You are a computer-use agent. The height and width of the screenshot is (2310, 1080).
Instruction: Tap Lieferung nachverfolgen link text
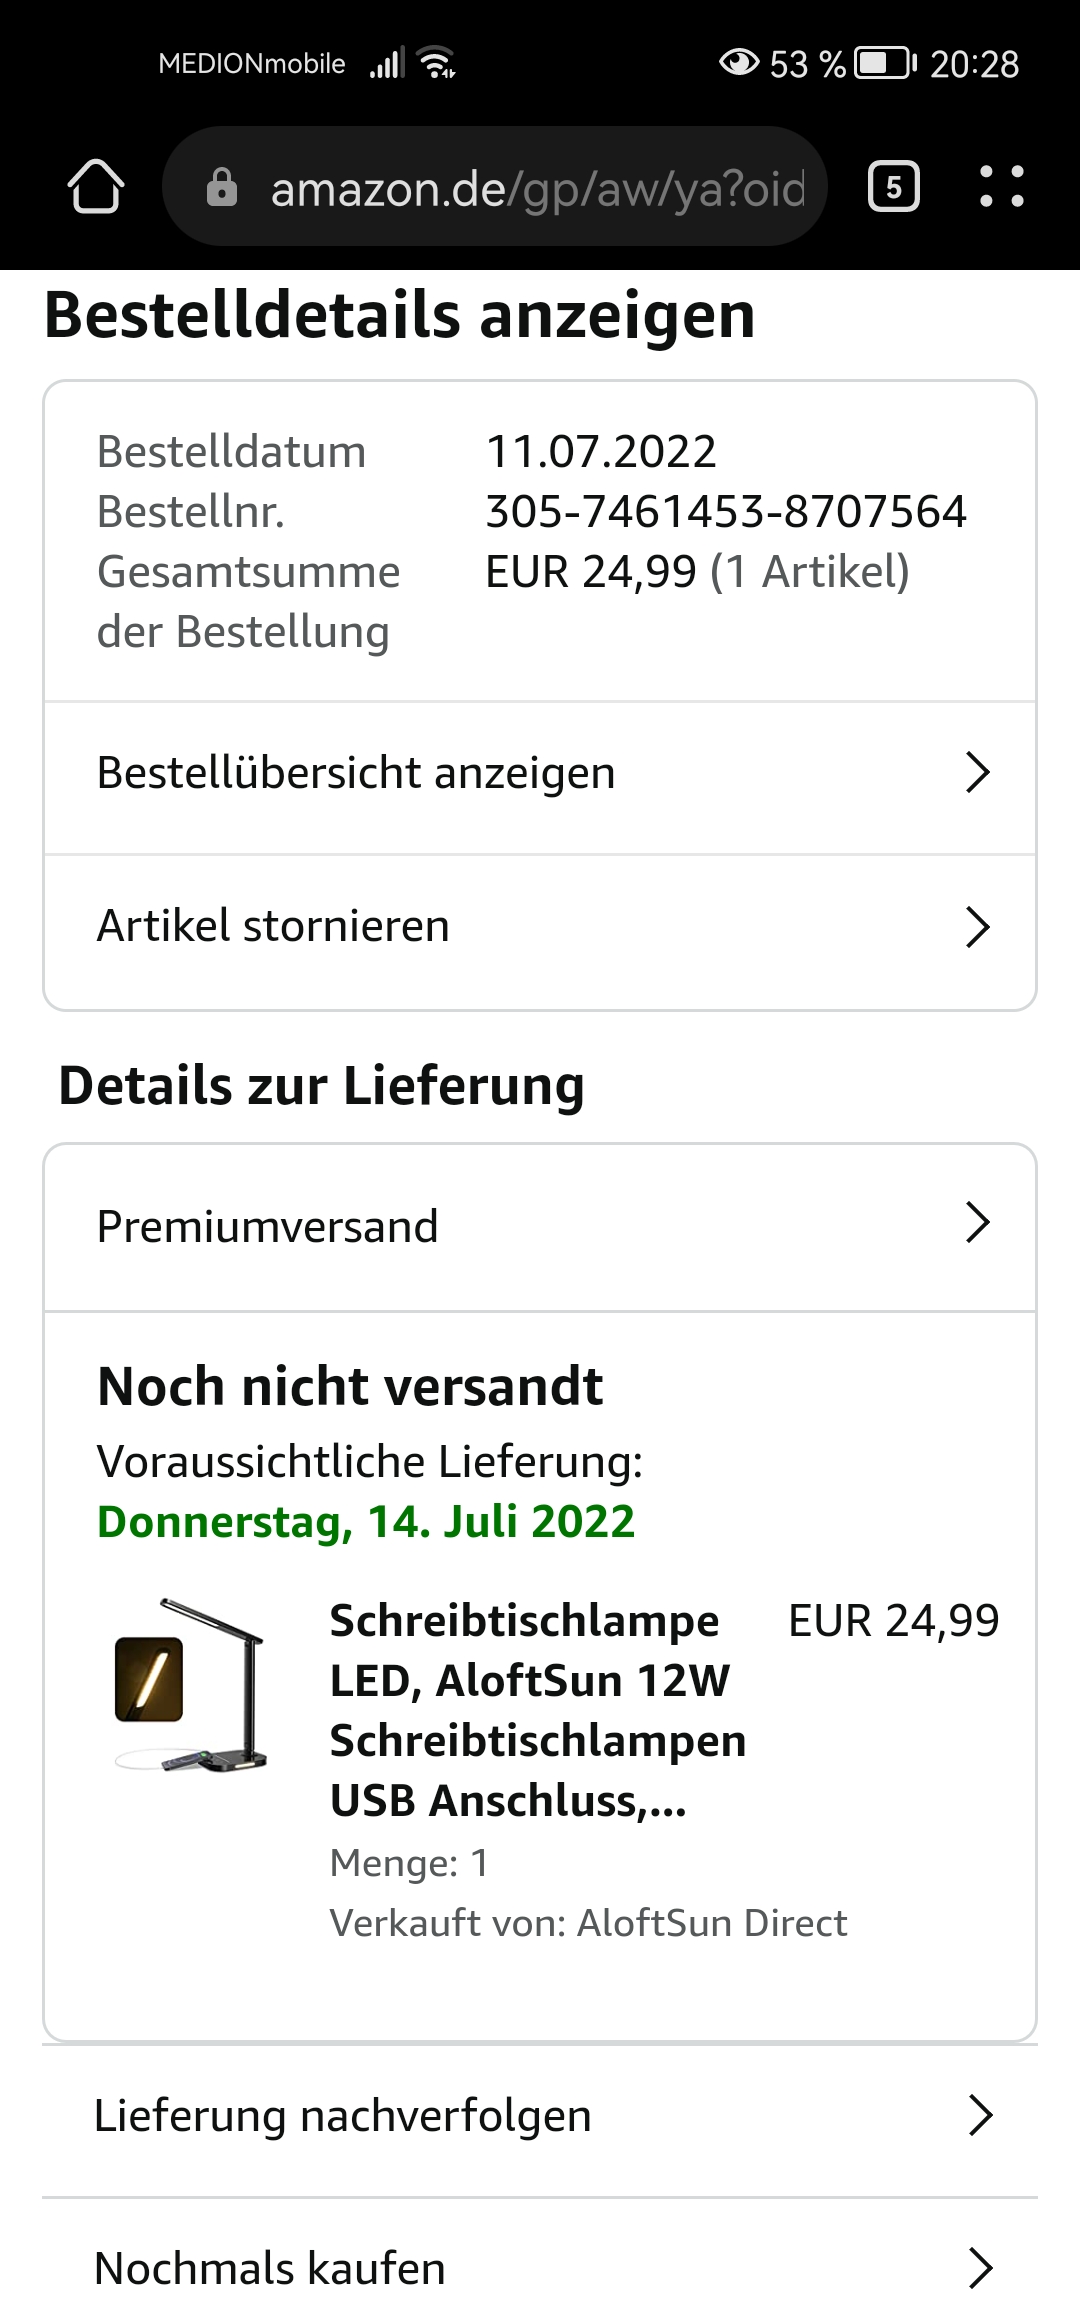pyautogui.click(x=343, y=2116)
